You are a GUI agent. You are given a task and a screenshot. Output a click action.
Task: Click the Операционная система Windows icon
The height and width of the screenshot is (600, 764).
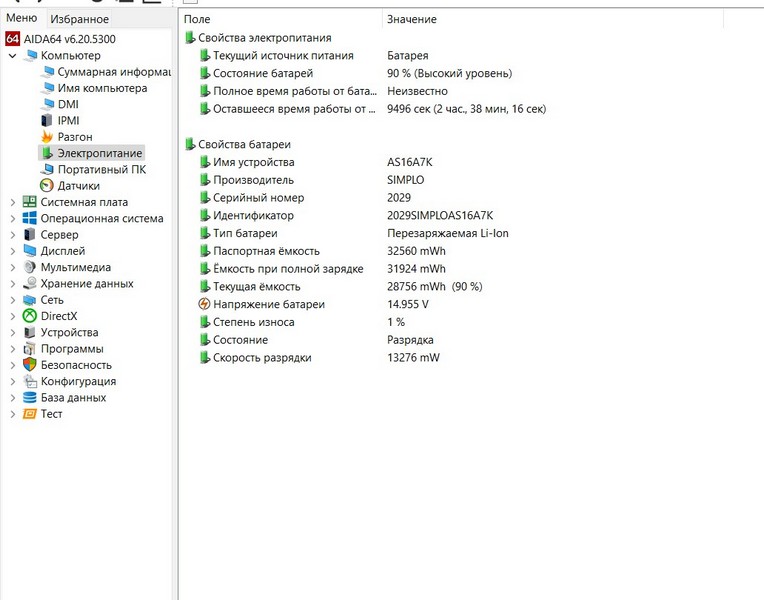tap(30, 218)
